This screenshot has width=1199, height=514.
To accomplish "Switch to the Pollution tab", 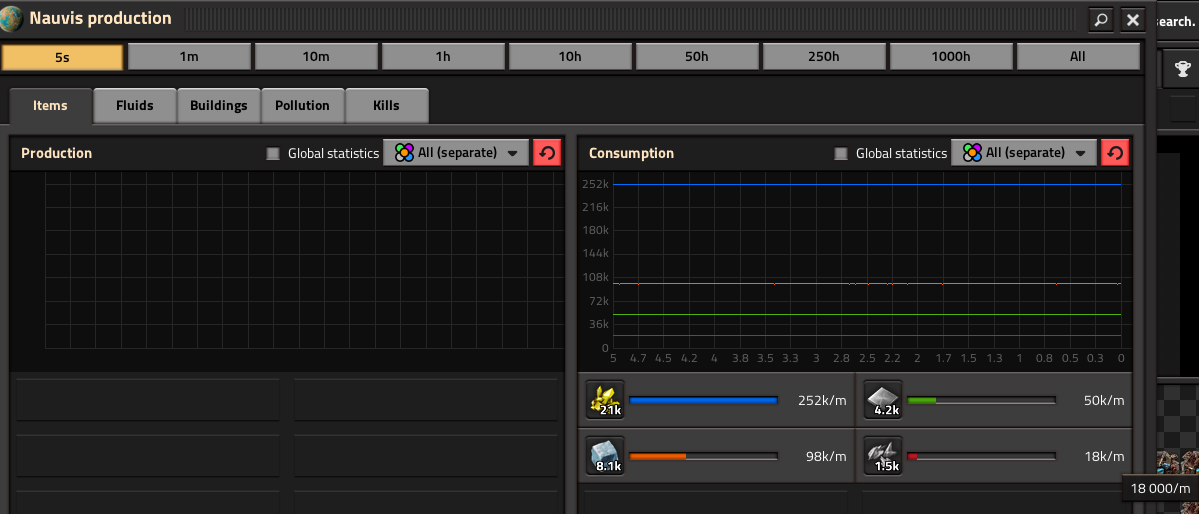I will click(303, 106).
